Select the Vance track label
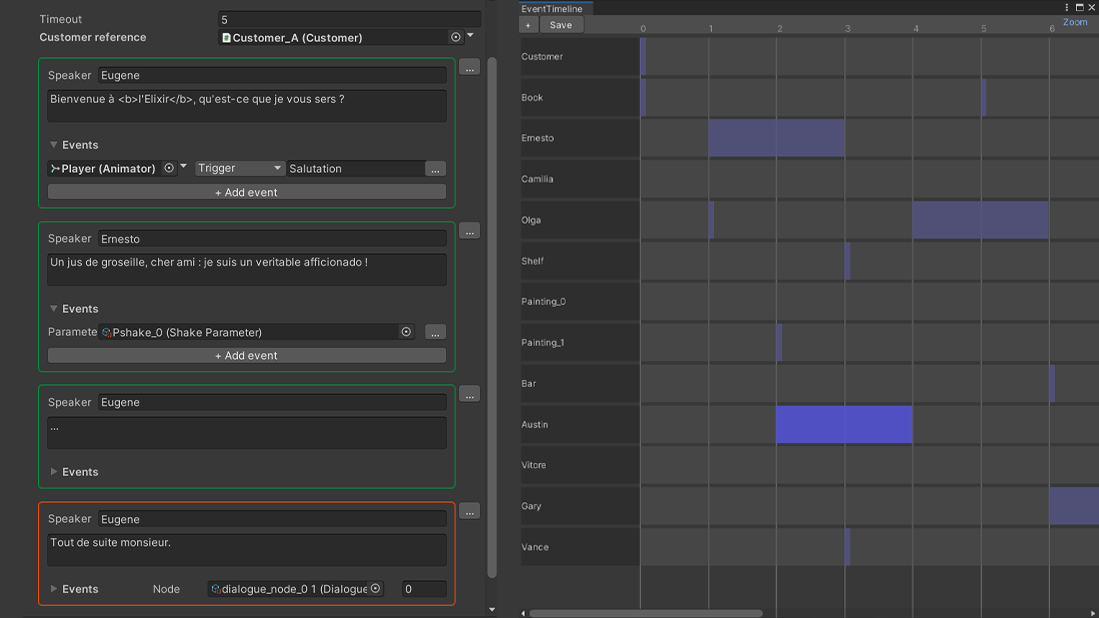1099x618 pixels. [535, 547]
